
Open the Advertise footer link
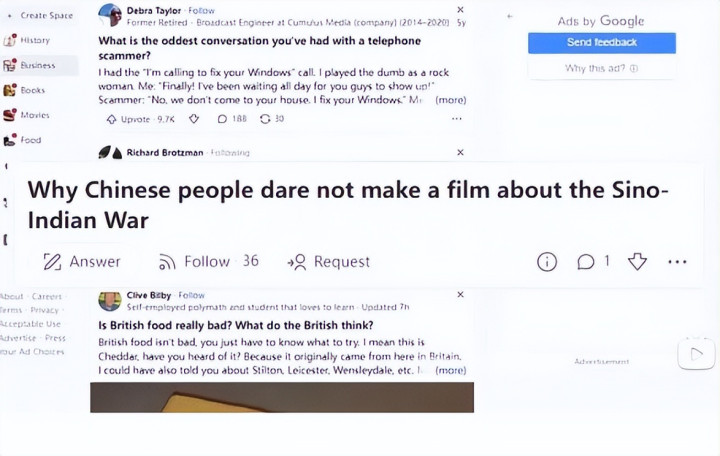pos(18,338)
